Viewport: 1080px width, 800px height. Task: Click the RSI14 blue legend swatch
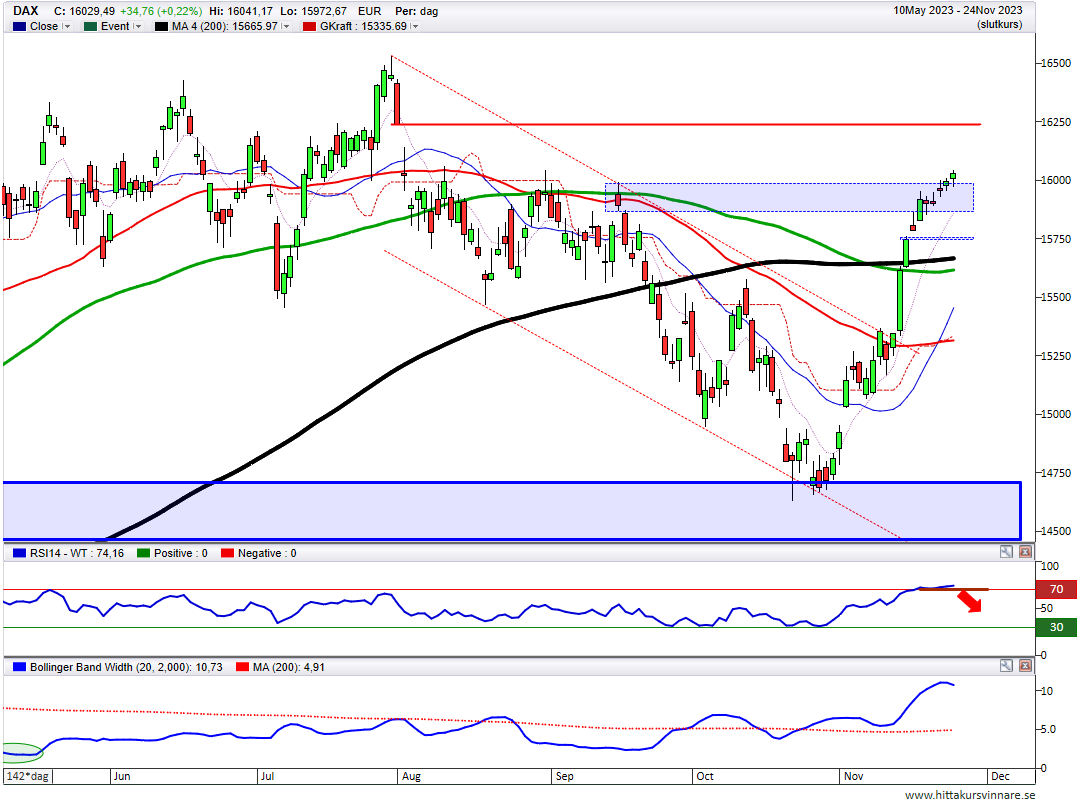[19, 553]
